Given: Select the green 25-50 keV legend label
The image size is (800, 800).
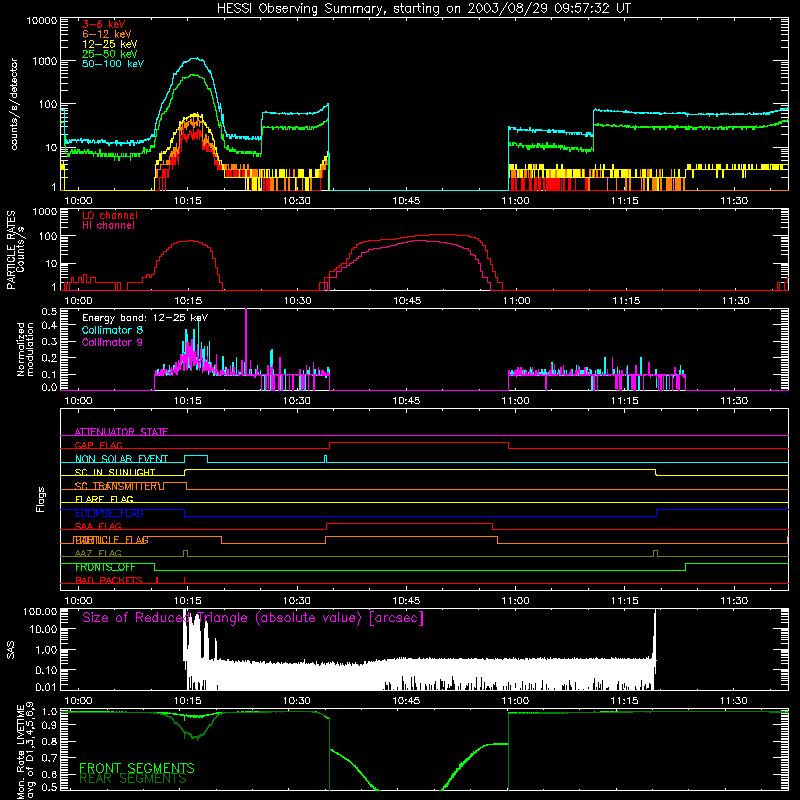Looking at the screenshot, I should (x=110, y=54).
